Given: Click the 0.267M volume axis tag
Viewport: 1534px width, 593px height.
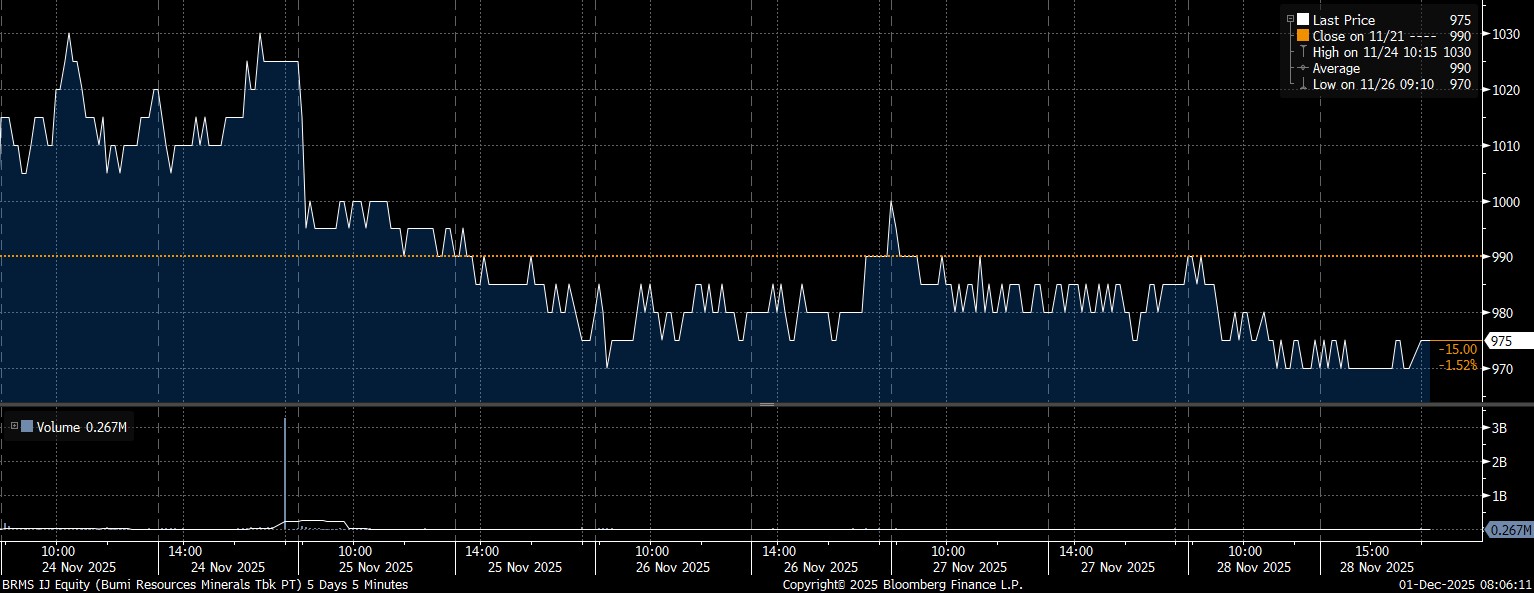Looking at the screenshot, I should (x=1508, y=530).
